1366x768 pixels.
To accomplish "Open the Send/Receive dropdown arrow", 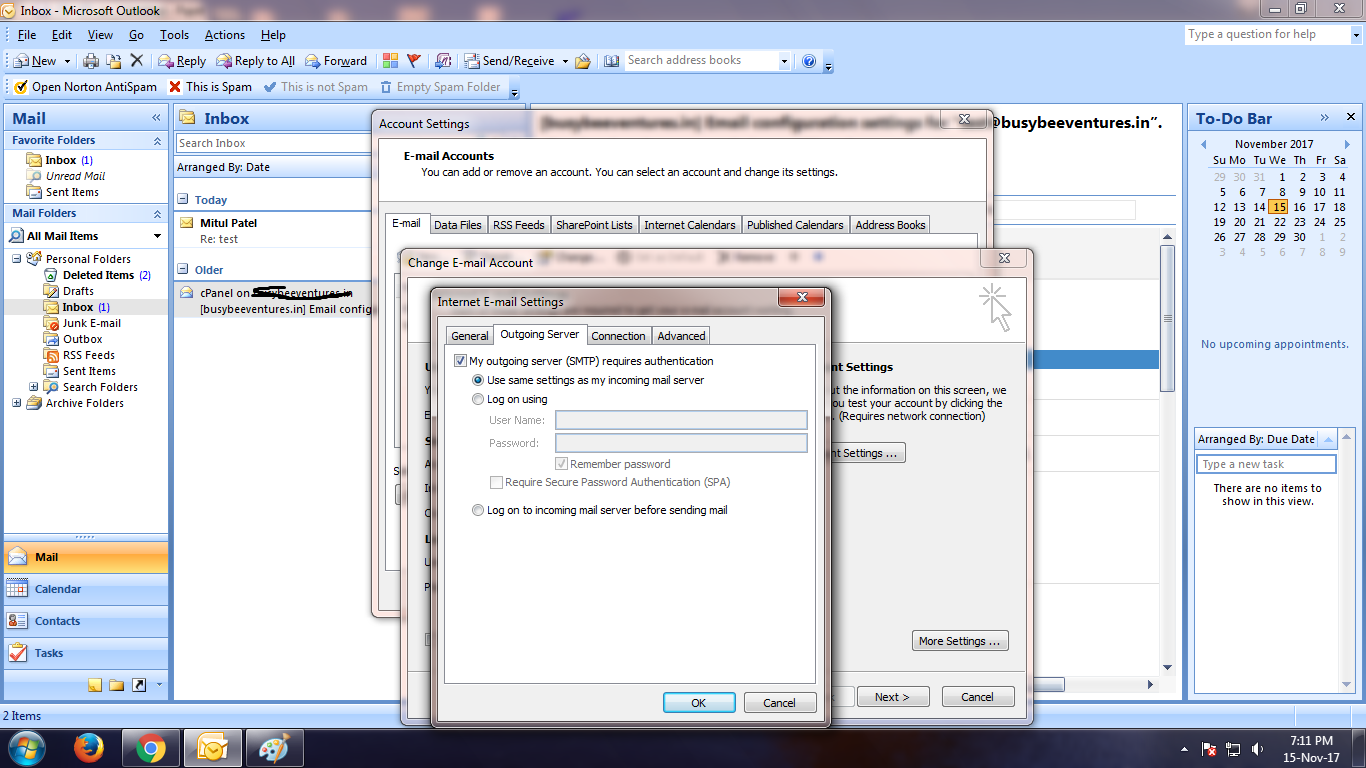I will pyautogui.click(x=564, y=61).
